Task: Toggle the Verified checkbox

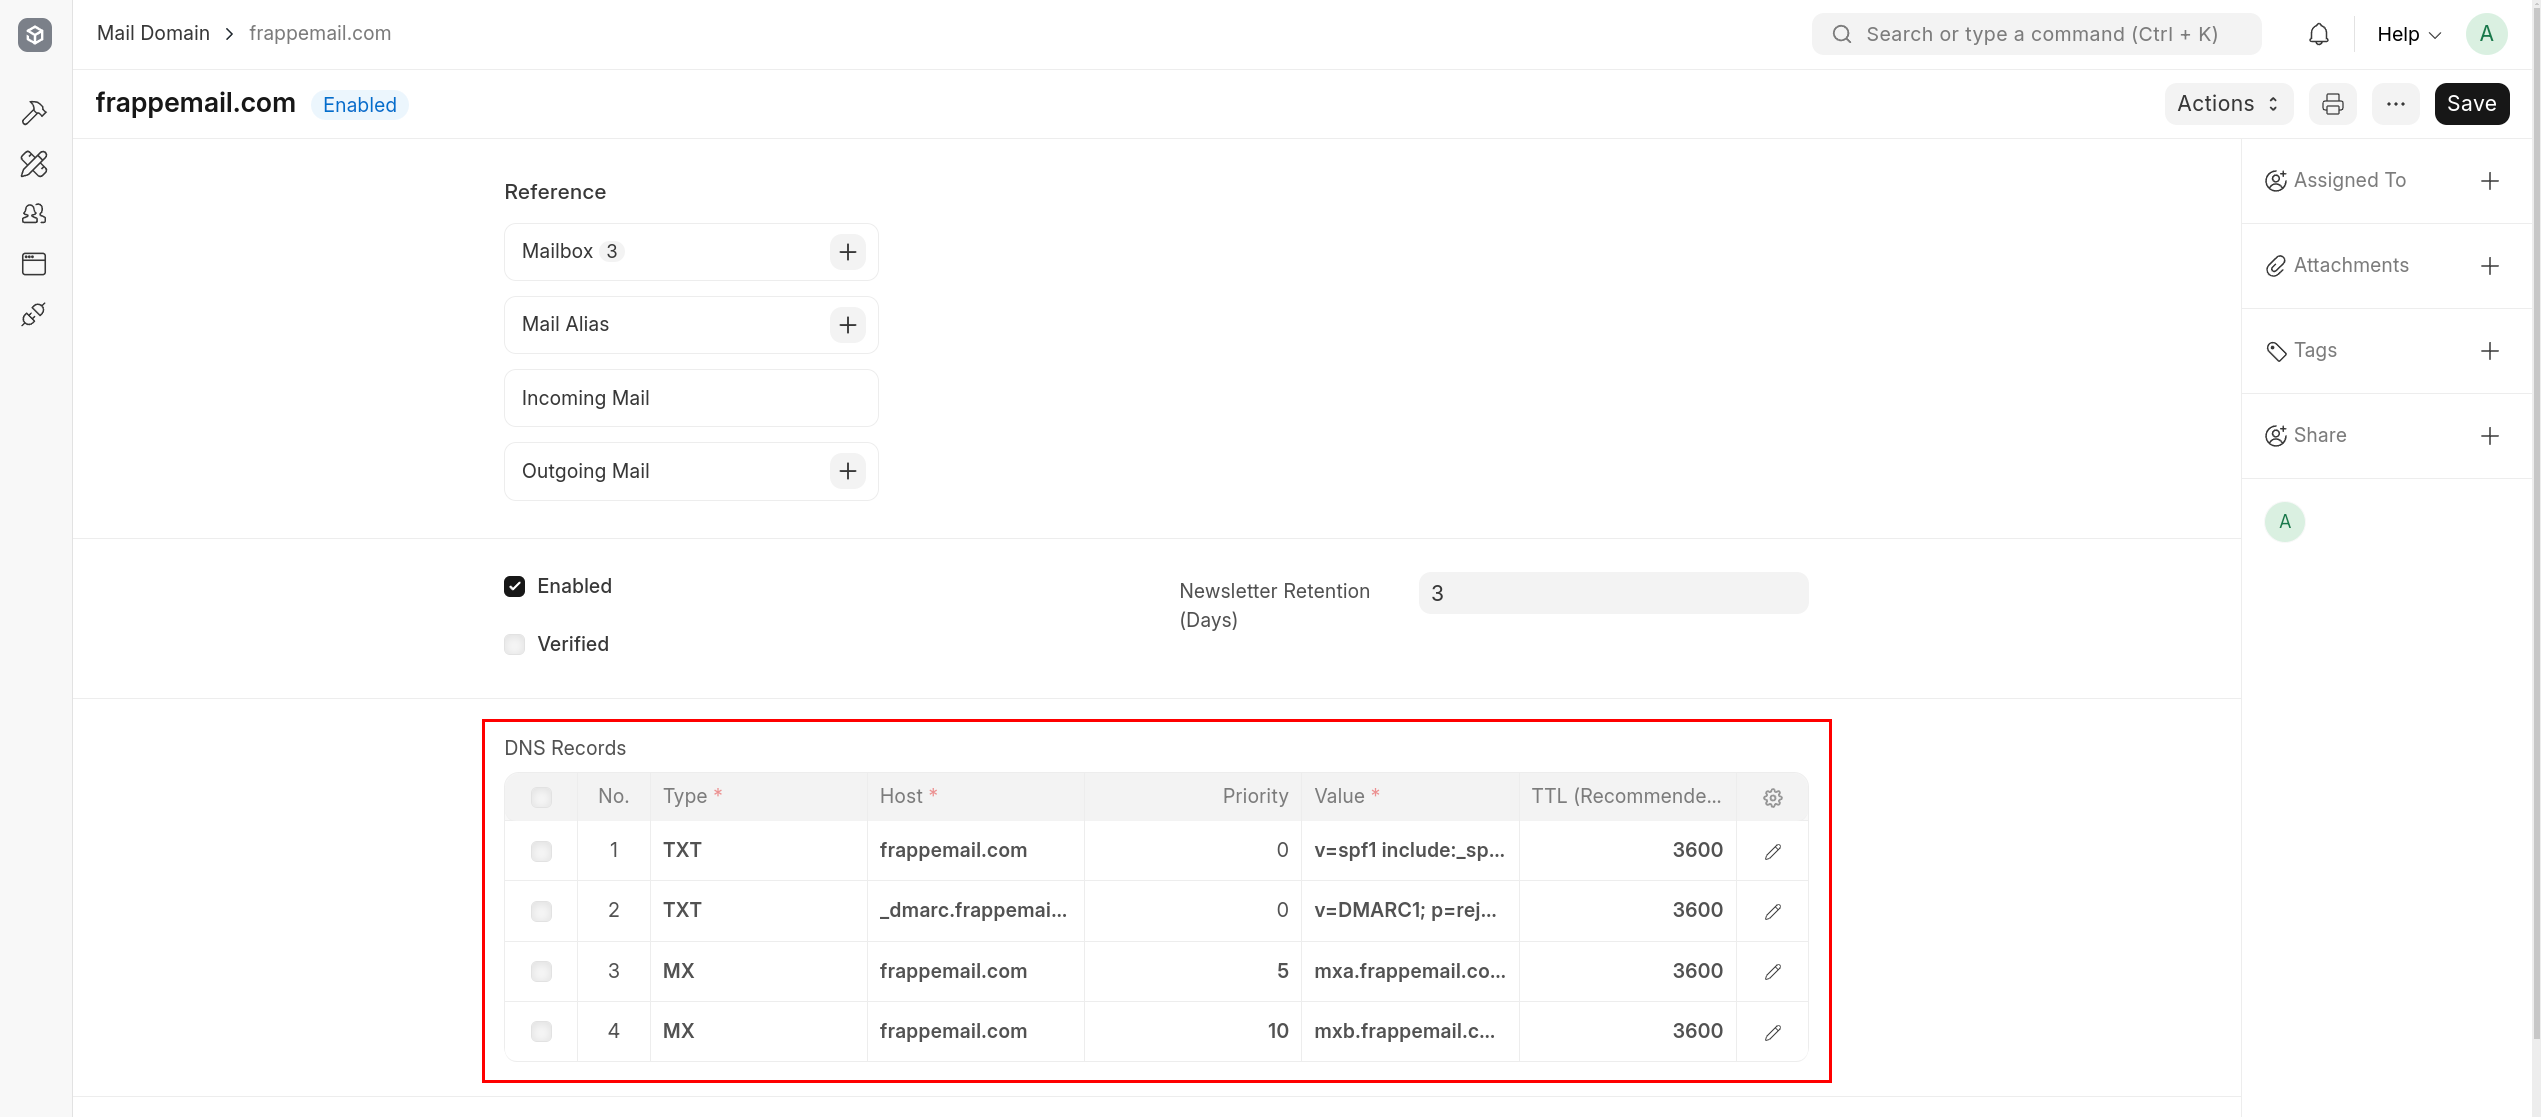Action: click(x=515, y=644)
